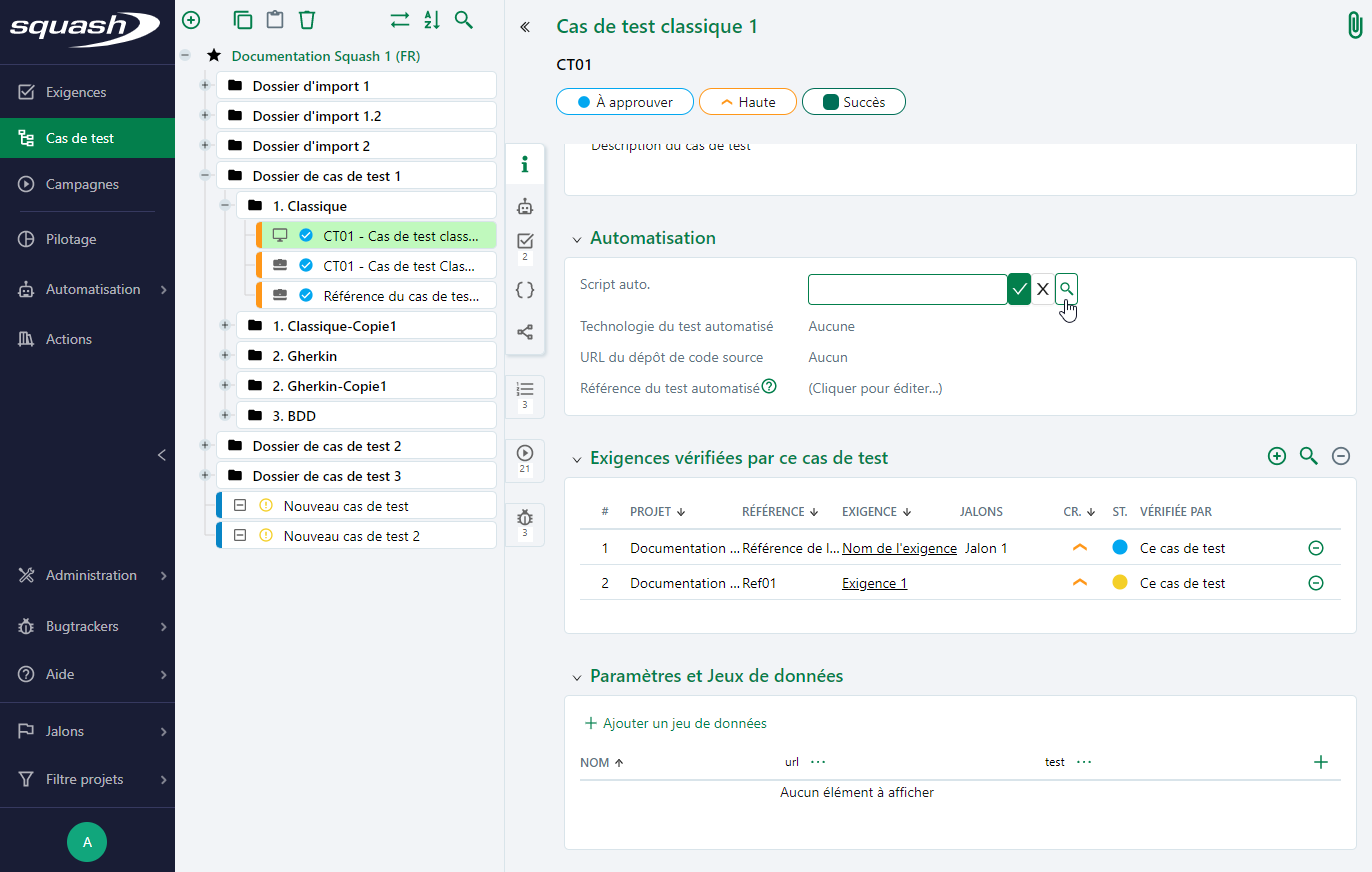Open the parameters curly-braces panel tab
This screenshot has width=1372, height=872.
coord(525,289)
